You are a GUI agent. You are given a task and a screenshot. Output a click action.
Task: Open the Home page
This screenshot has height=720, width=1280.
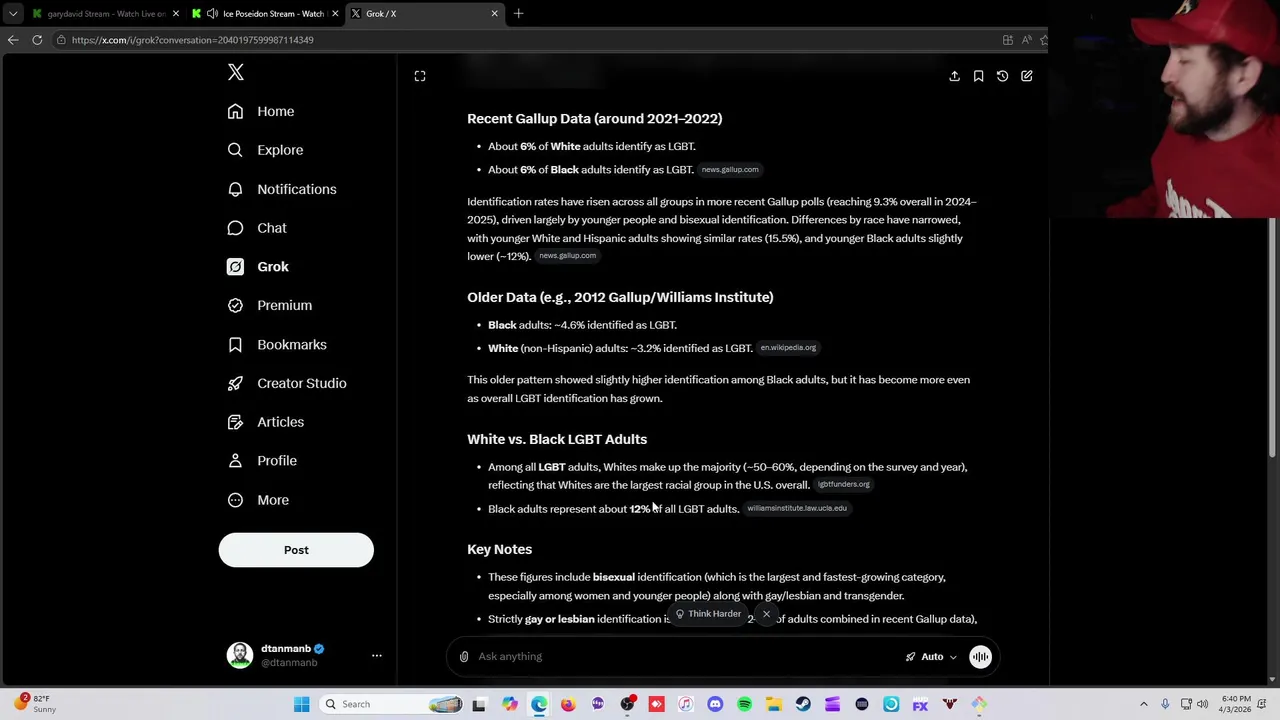point(261,111)
